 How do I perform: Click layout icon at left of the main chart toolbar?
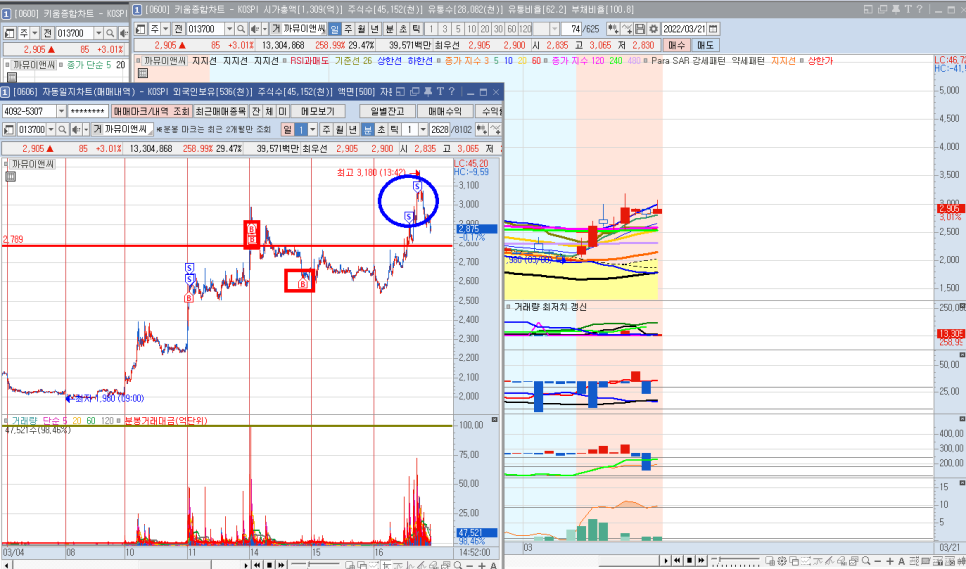pyautogui.click(x=140, y=29)
